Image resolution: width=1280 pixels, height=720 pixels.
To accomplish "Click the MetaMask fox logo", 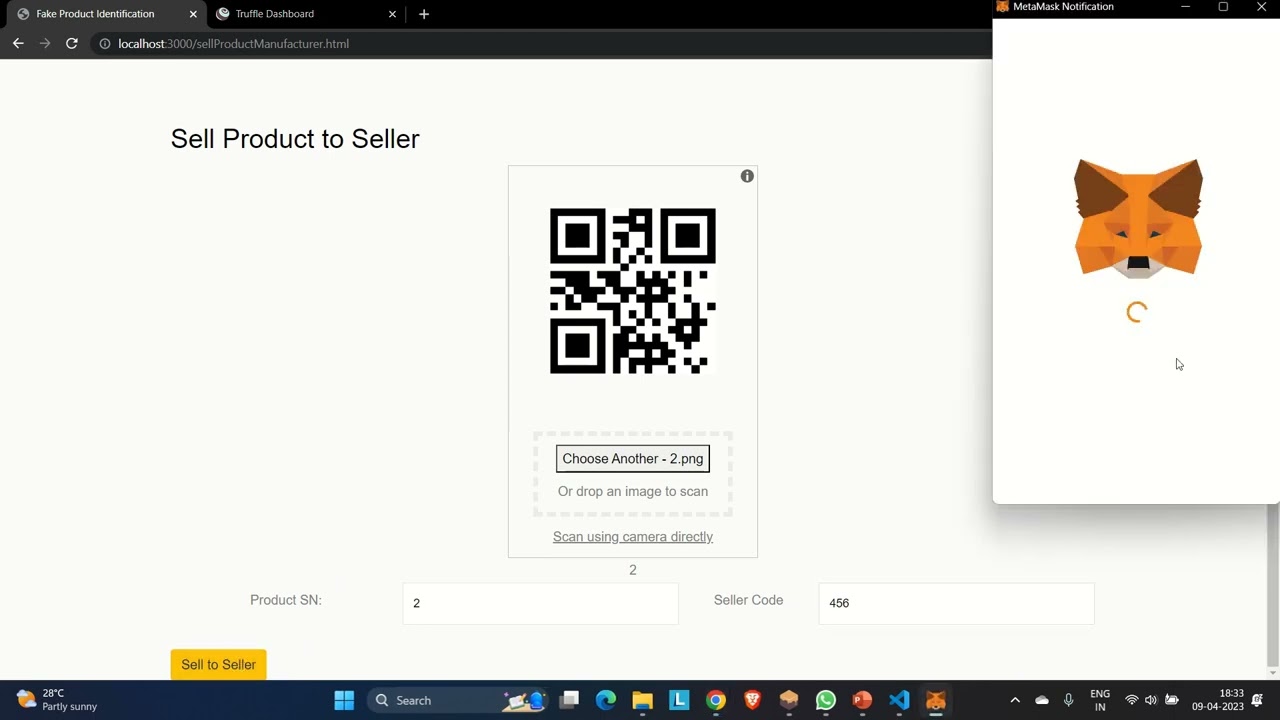I will tap(1138, 218).
